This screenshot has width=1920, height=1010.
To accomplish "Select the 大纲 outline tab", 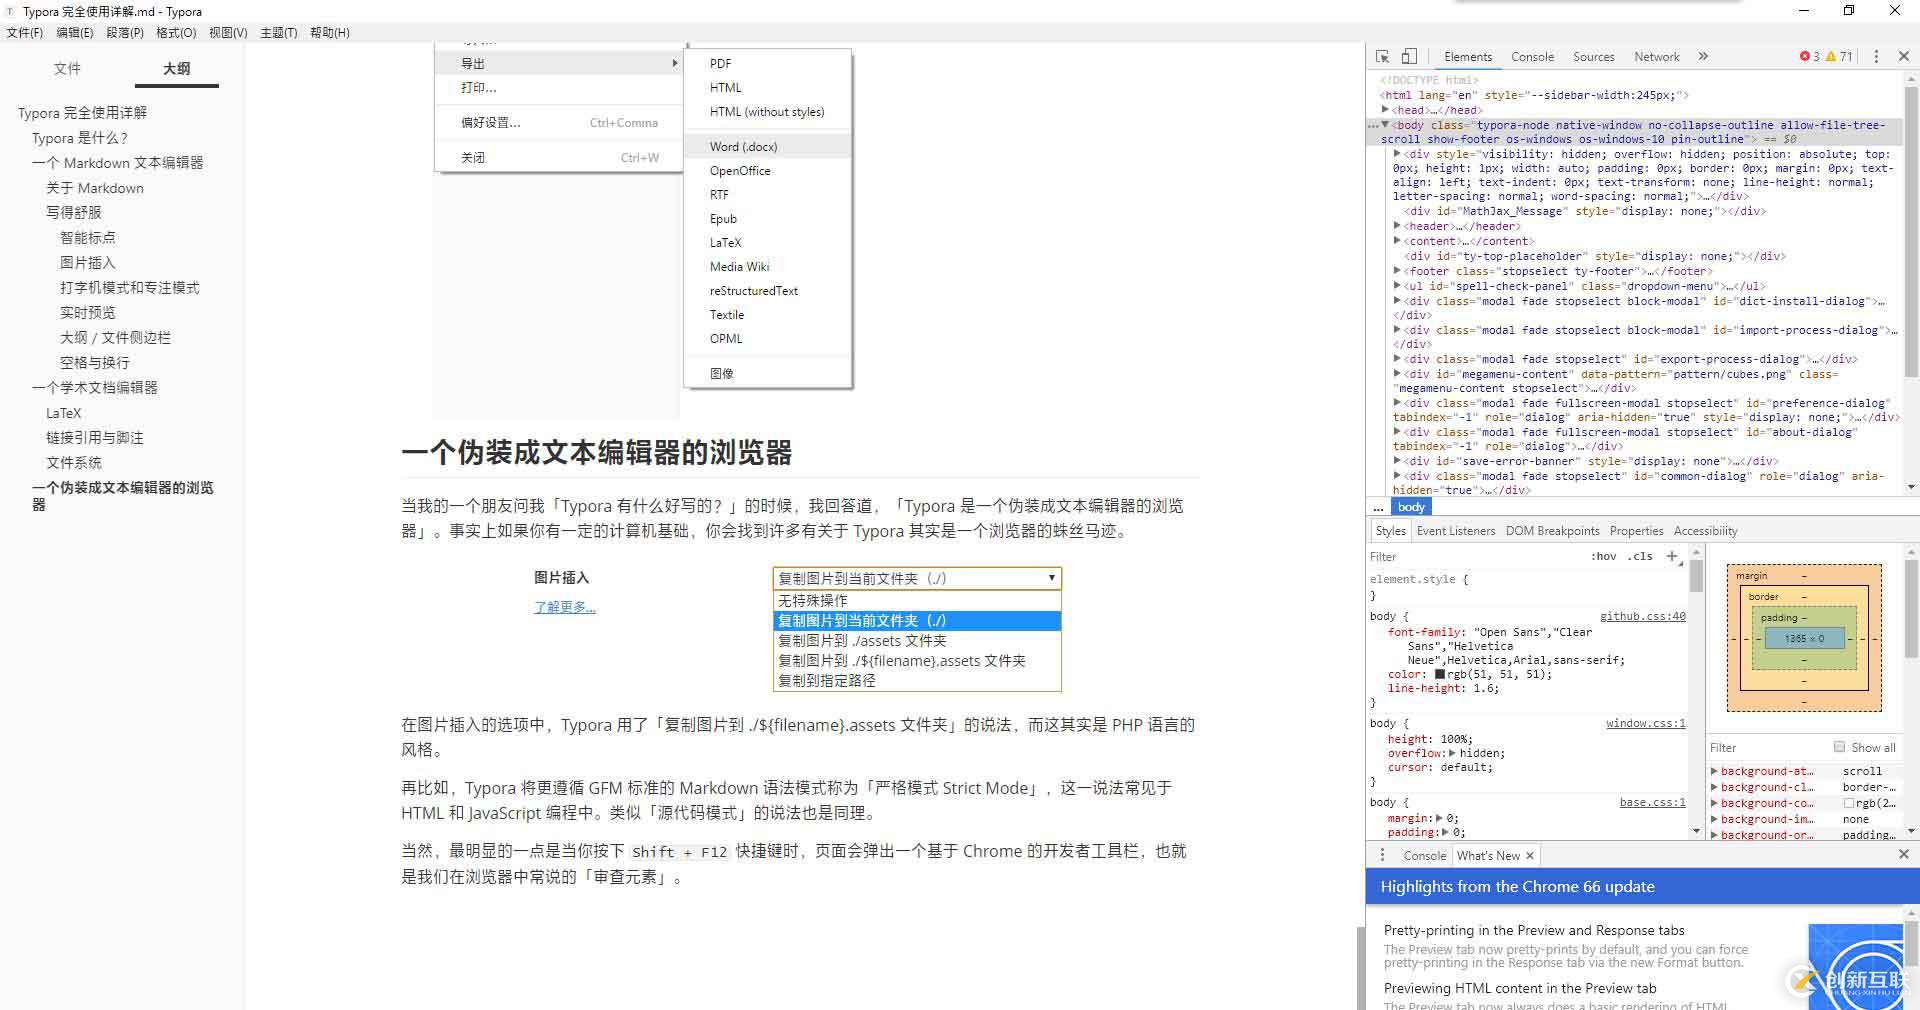I will coord(177,69).
